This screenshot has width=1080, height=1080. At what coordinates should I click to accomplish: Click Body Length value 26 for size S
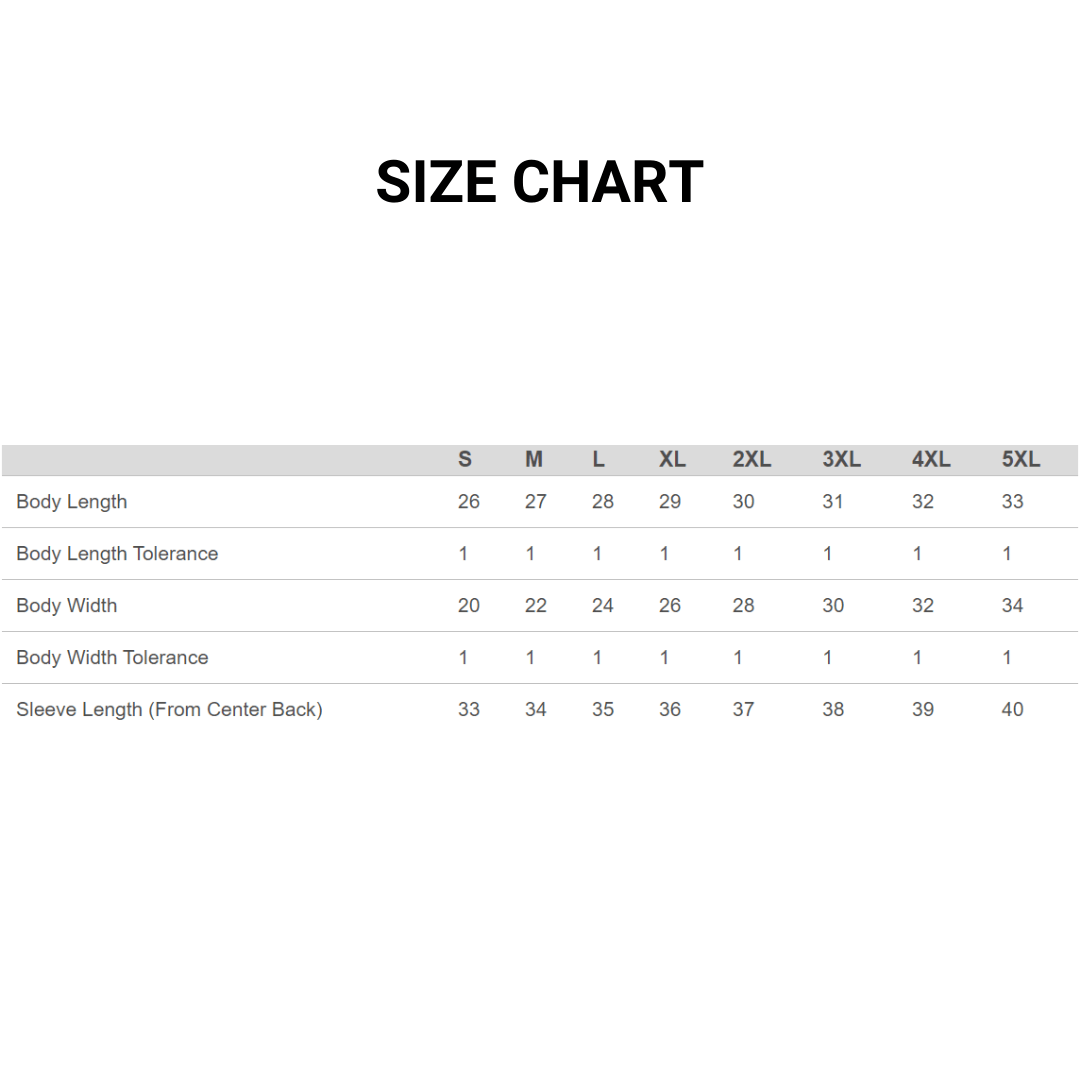click(x=469, y=502)
